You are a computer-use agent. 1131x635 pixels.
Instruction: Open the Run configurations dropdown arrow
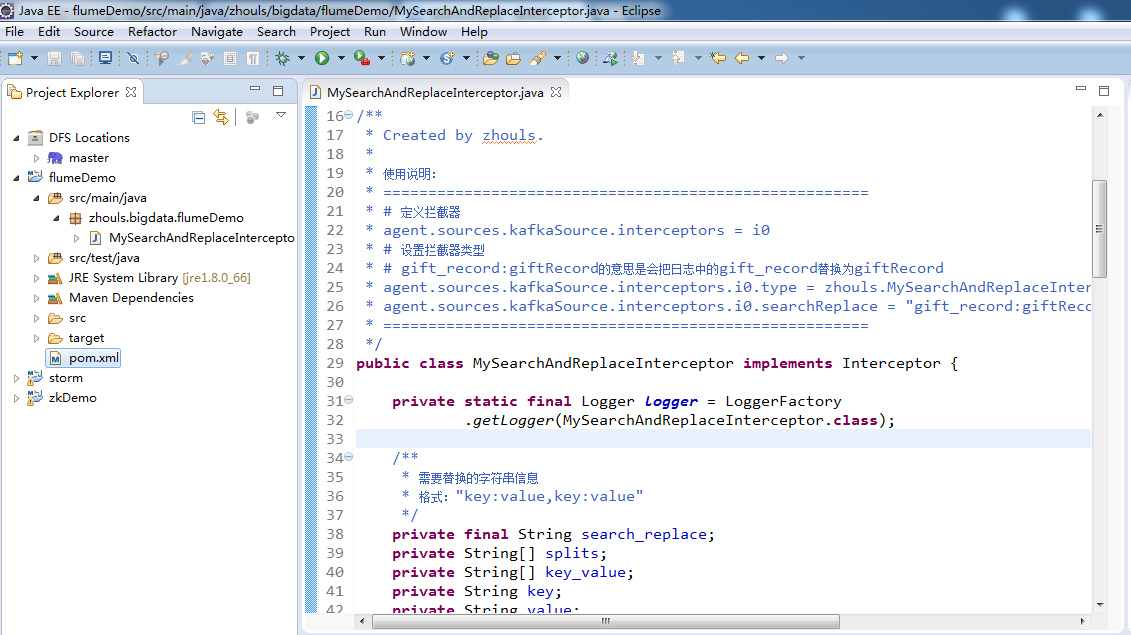341,58
